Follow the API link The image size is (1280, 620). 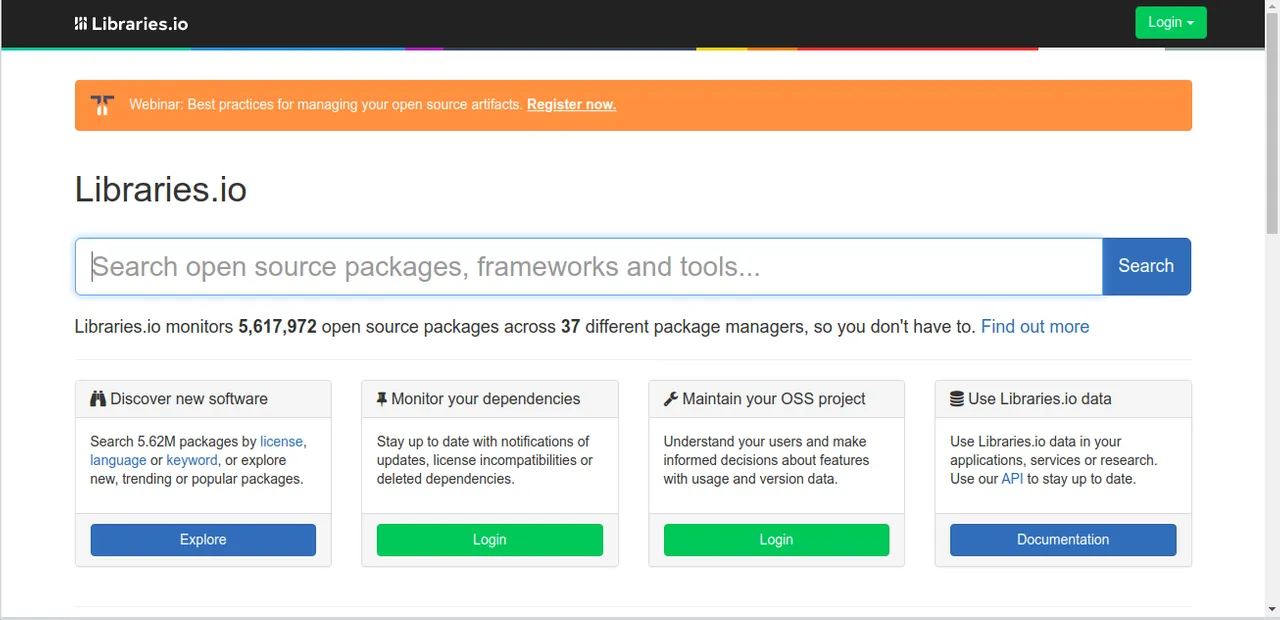pyautogui.click(x=1012, y=479)
